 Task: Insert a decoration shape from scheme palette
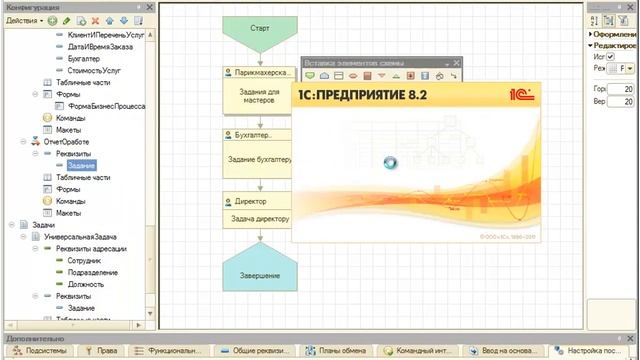pos(439,76)
